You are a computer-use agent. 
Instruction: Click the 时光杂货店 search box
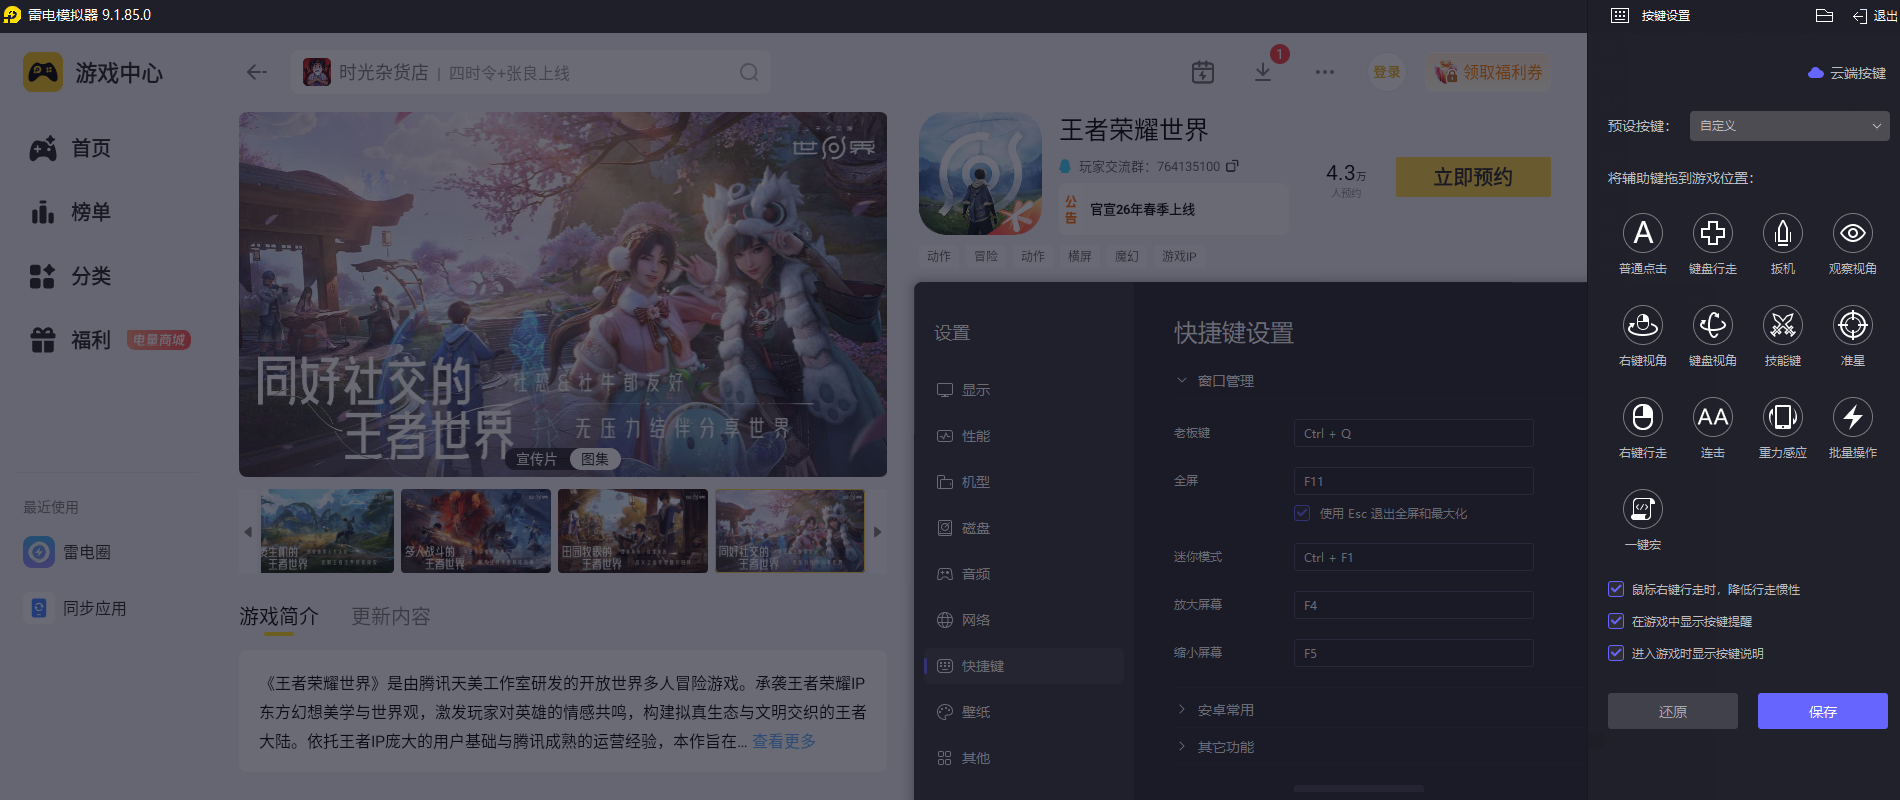[x=531, y=73]
